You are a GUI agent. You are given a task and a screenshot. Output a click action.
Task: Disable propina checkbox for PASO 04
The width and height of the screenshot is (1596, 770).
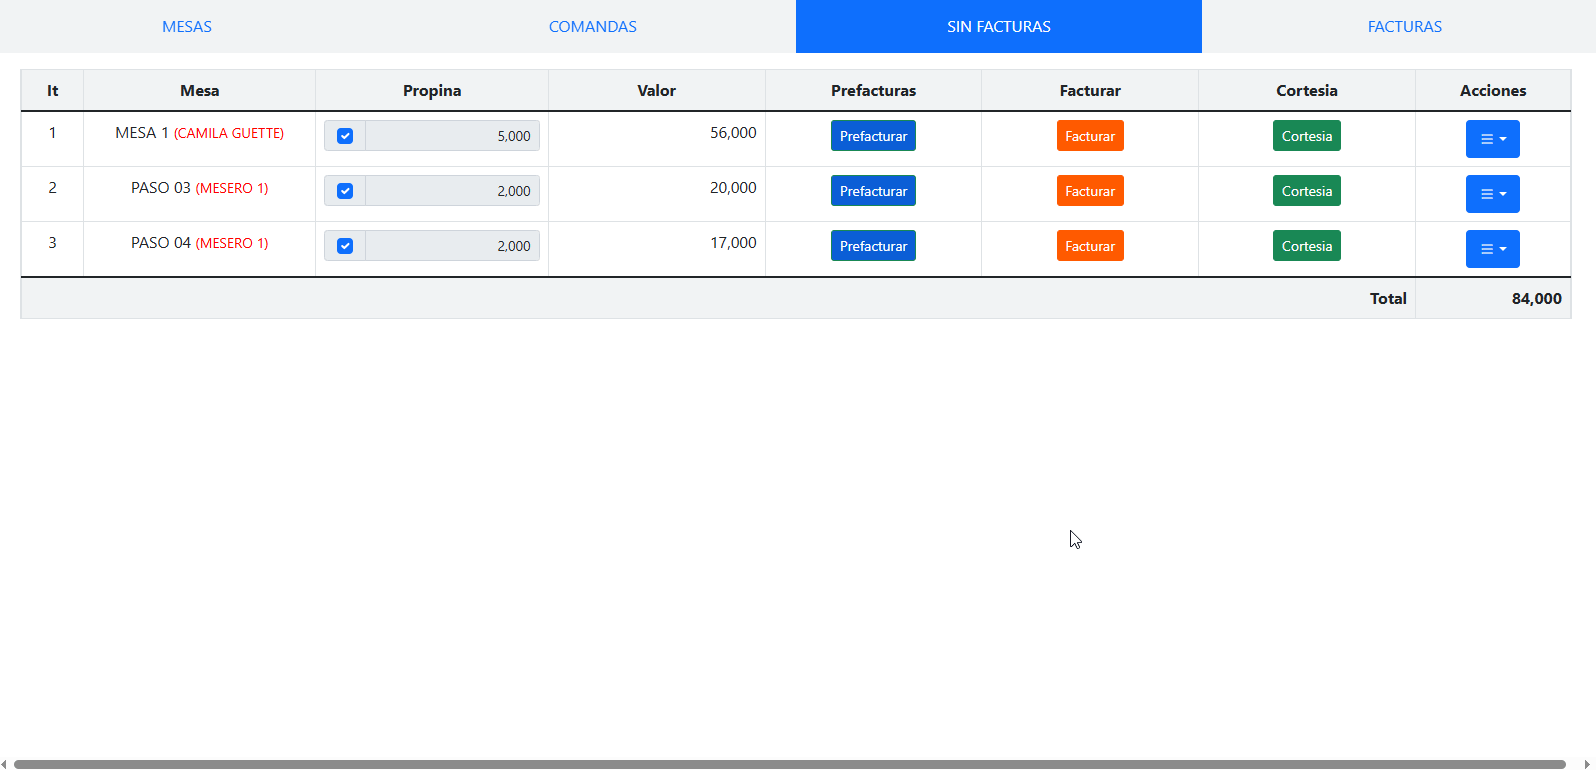pyautogui.click(x=345, y=246)
